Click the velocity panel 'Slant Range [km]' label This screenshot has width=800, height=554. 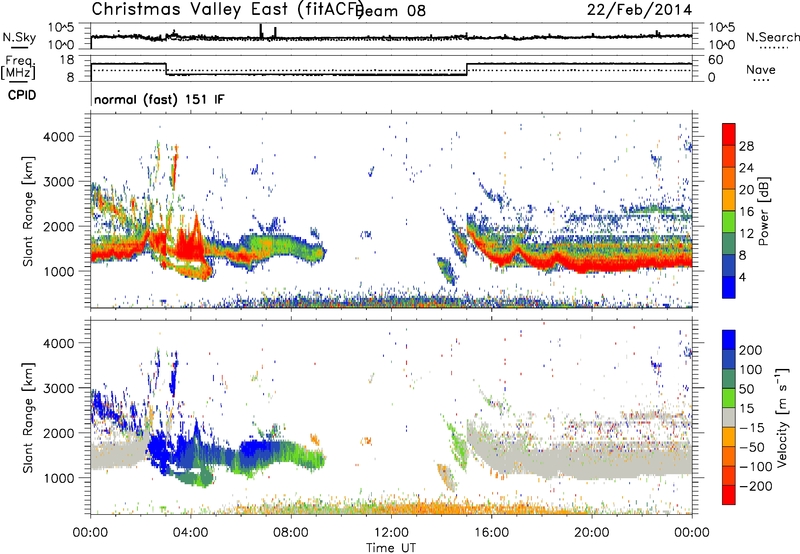click(x=28, y=418)
